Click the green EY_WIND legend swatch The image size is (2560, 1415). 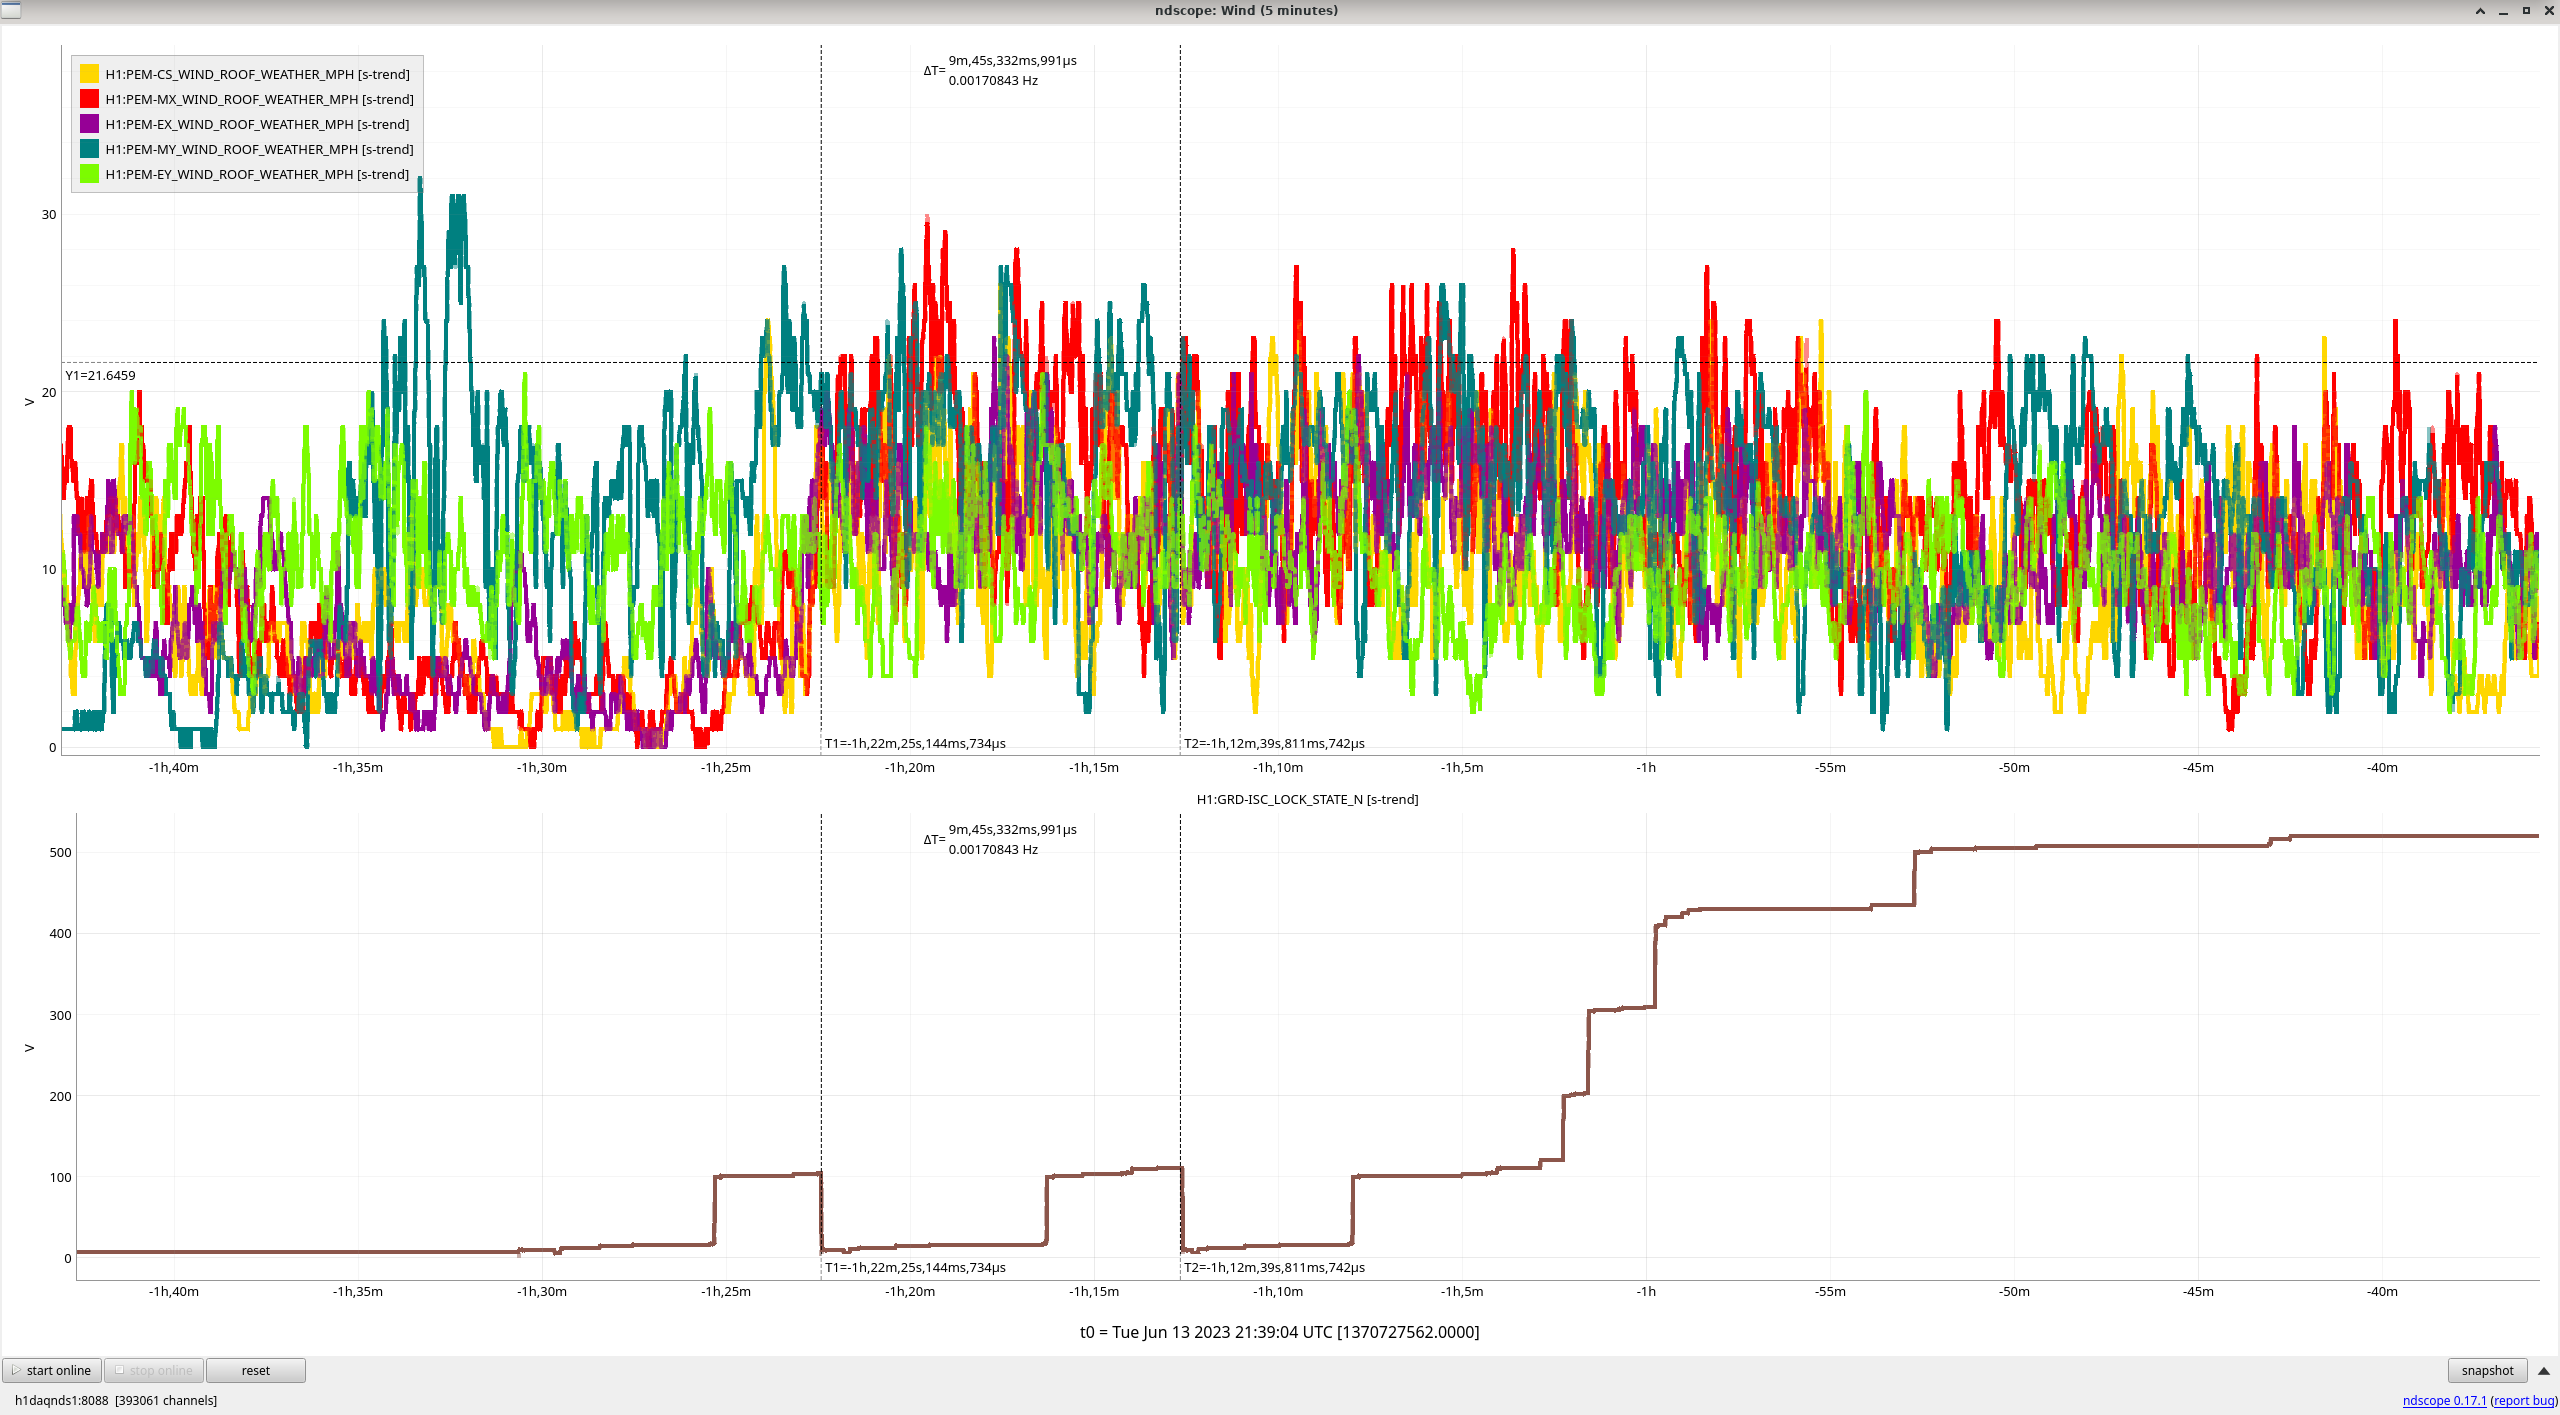click(89, 174)
